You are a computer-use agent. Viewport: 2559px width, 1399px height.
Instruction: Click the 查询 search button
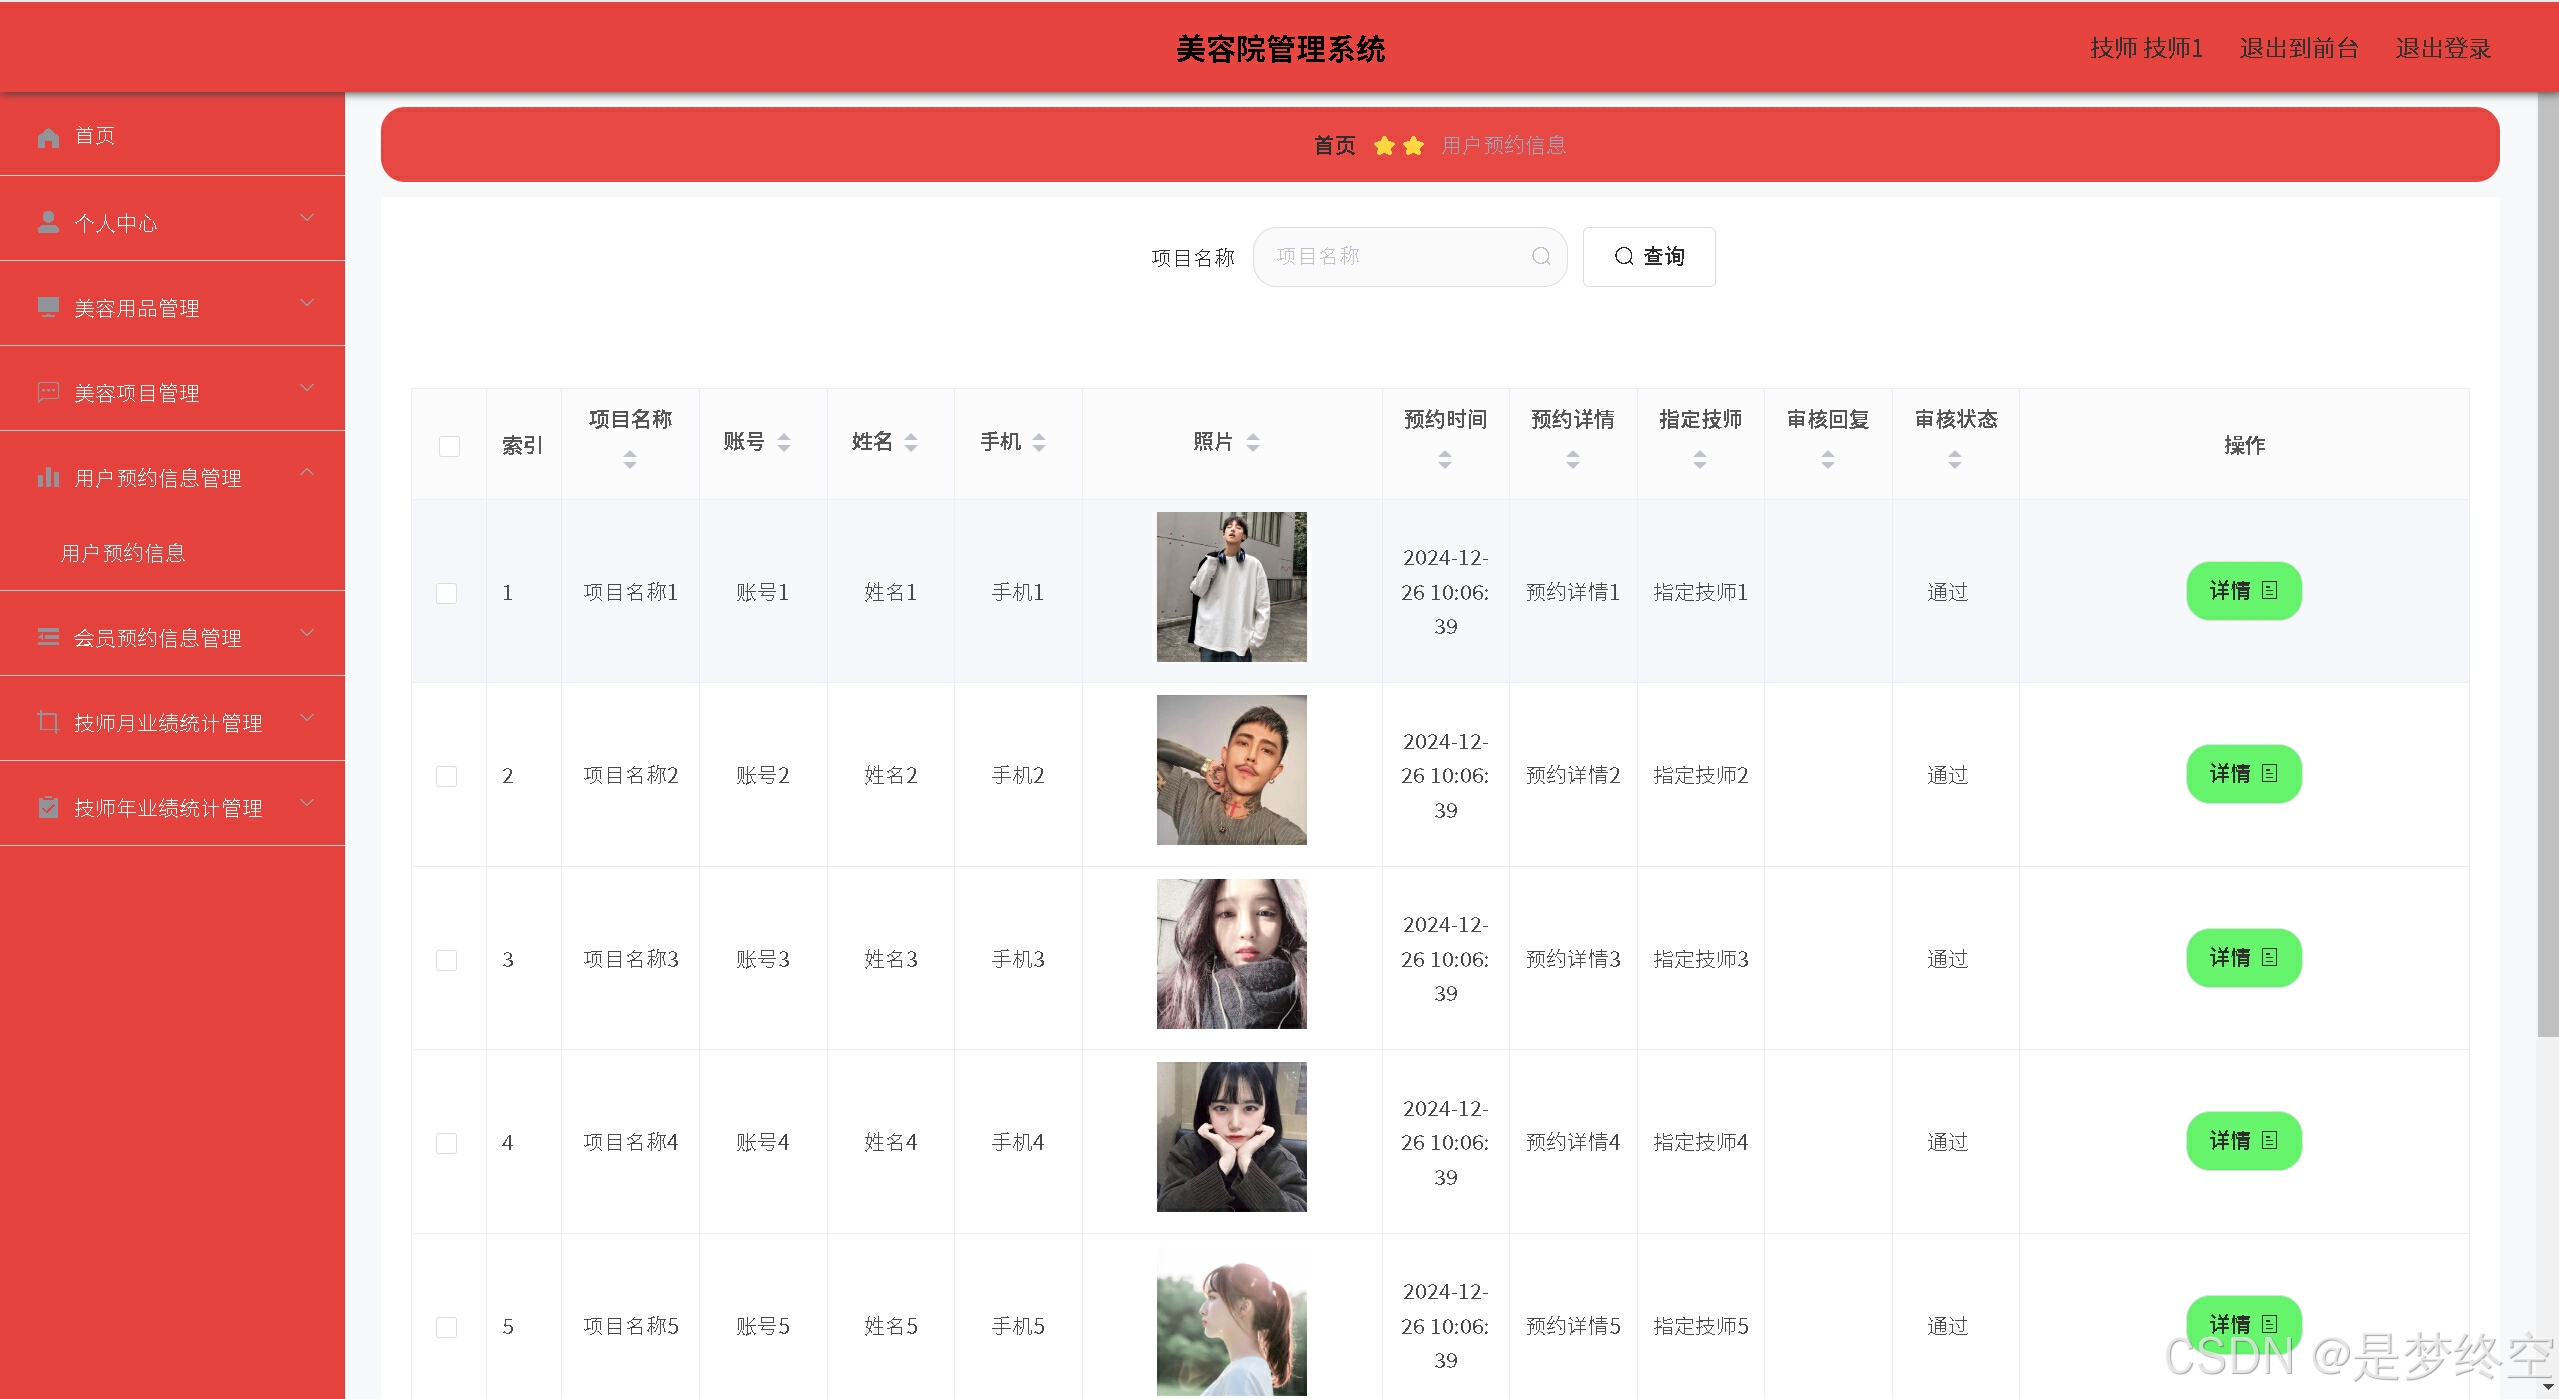tap(1649, 257)
